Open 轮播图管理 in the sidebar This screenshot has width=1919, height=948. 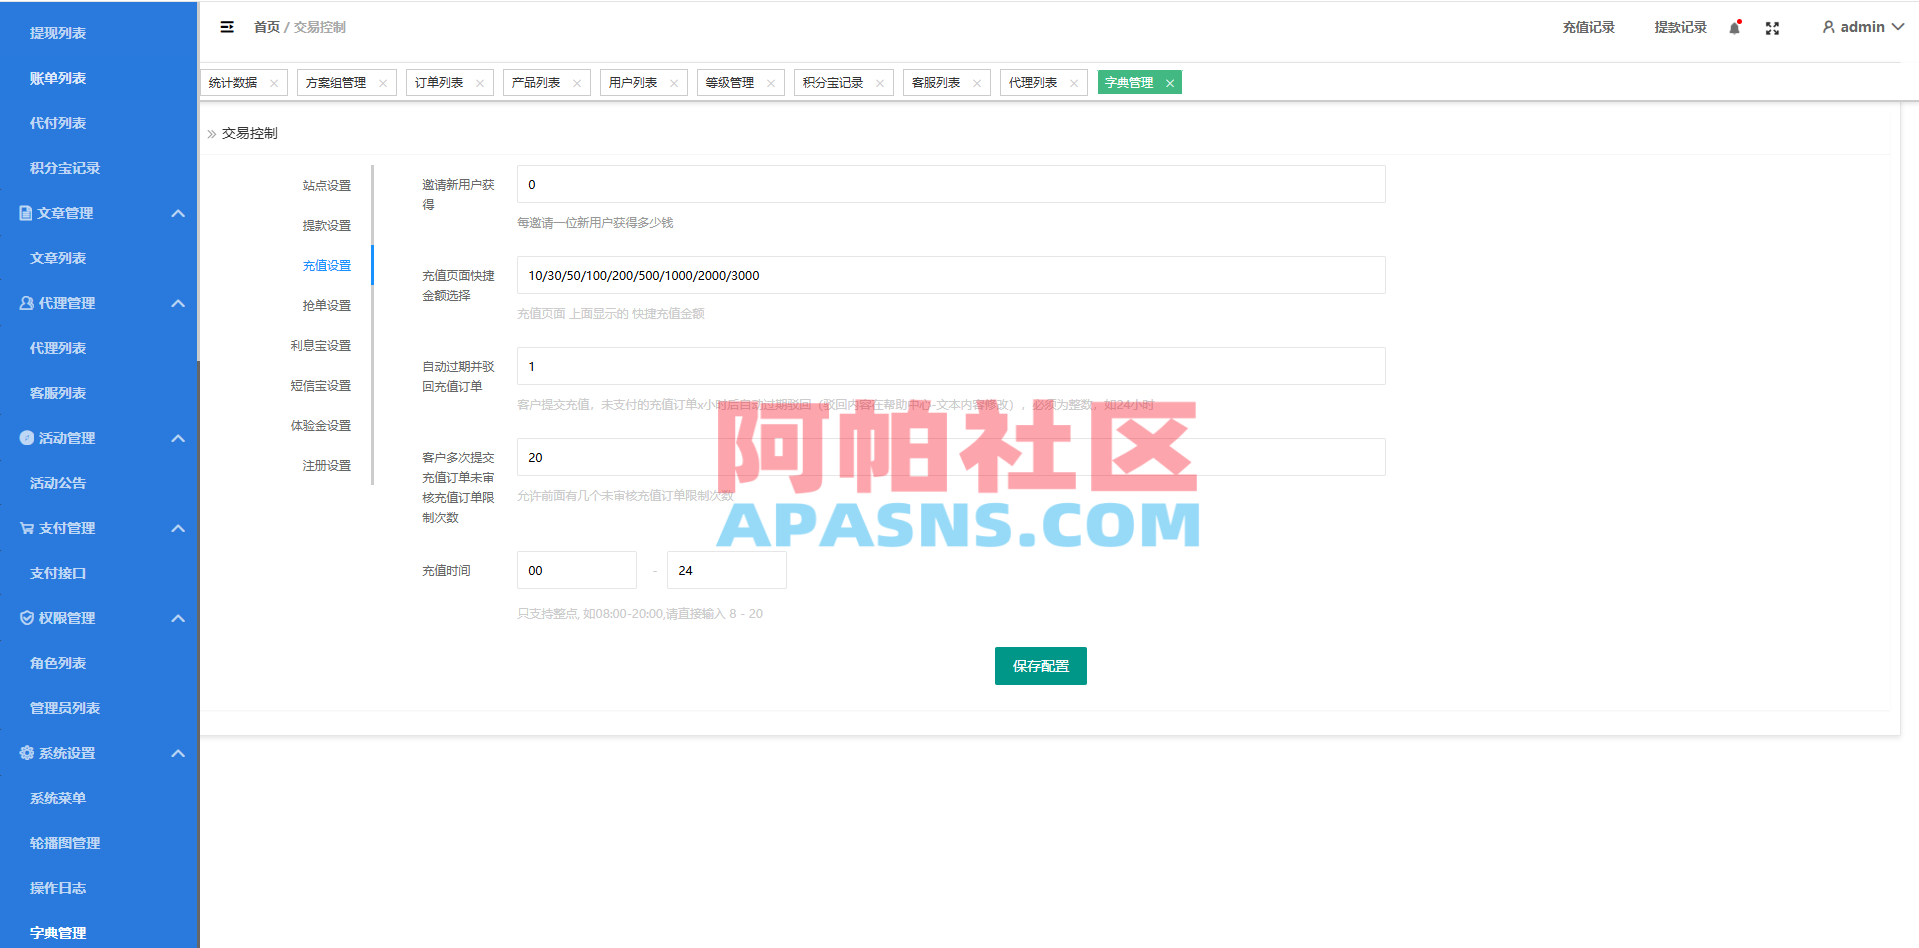pos(65,843)
